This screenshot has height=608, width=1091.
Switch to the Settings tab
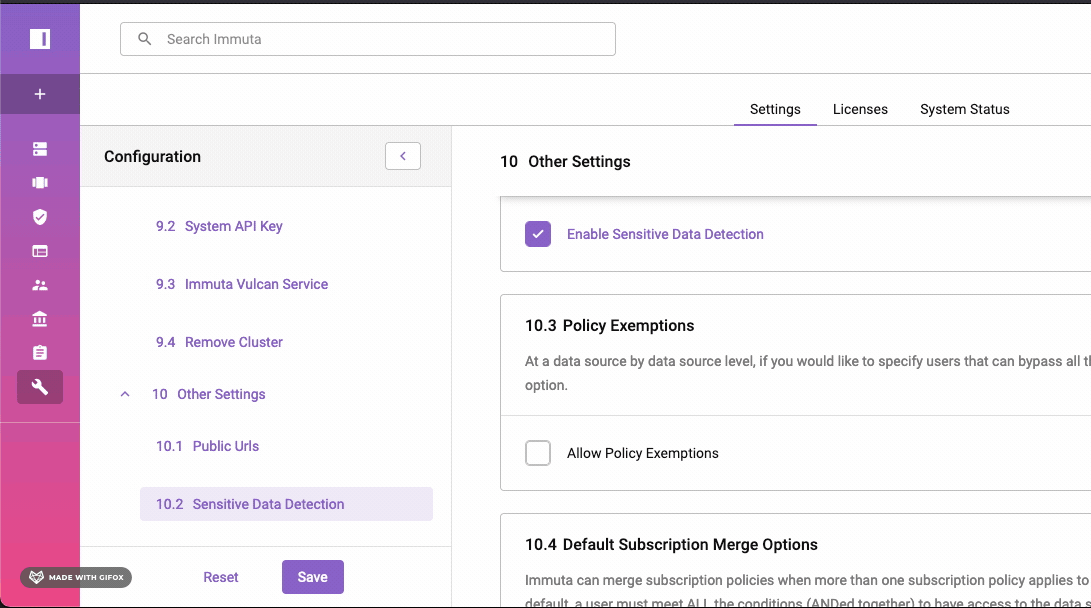775,109
